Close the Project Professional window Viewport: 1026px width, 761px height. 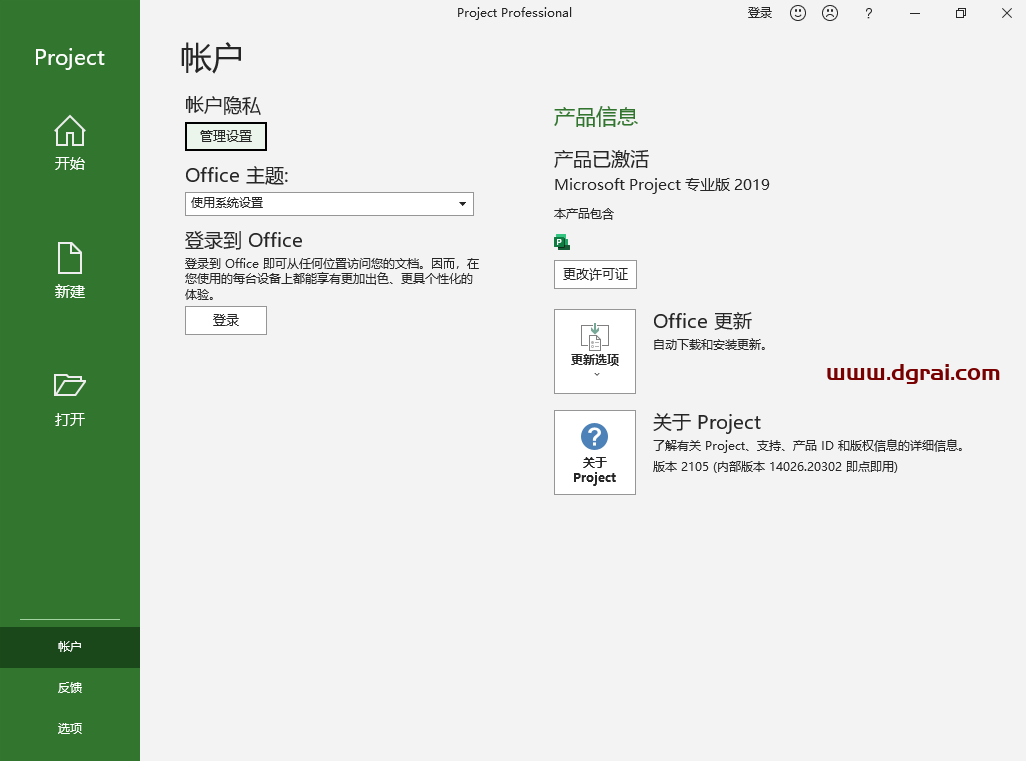tap(1006, 13)
